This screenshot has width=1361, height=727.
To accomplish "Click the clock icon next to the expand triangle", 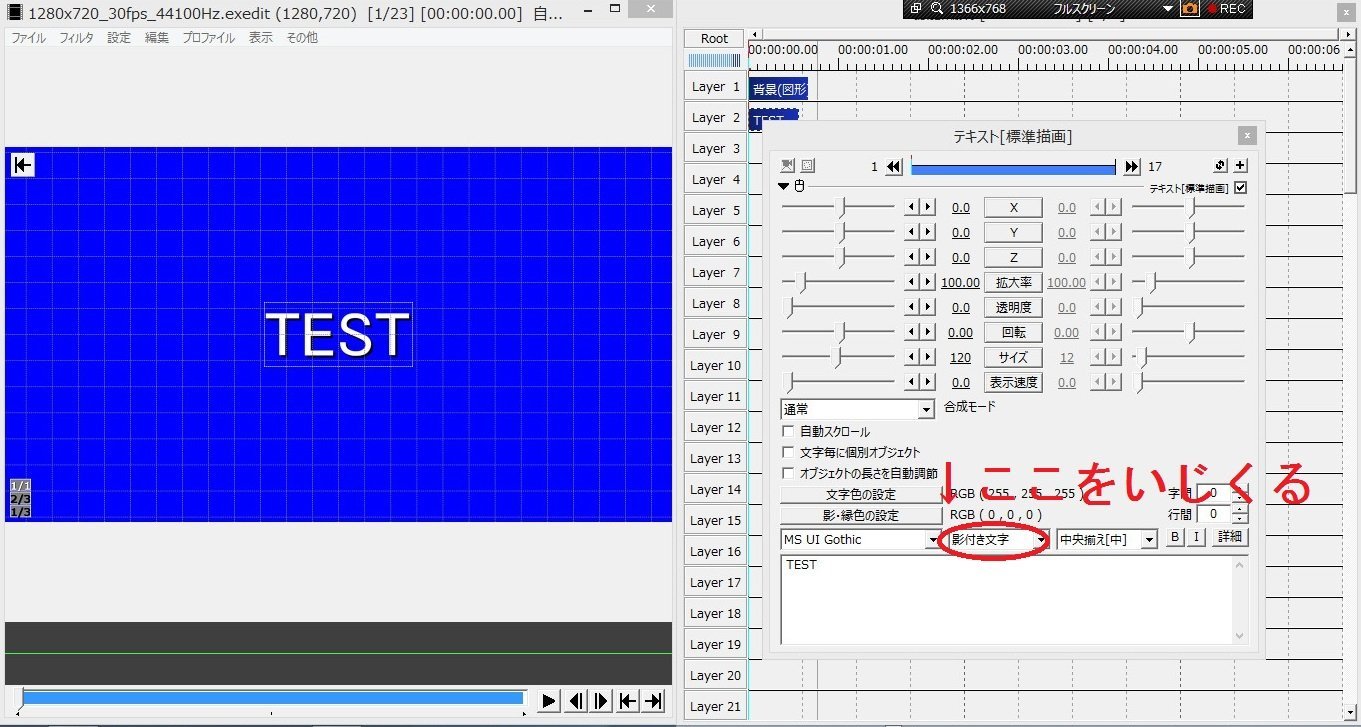I will click(798, 186).
